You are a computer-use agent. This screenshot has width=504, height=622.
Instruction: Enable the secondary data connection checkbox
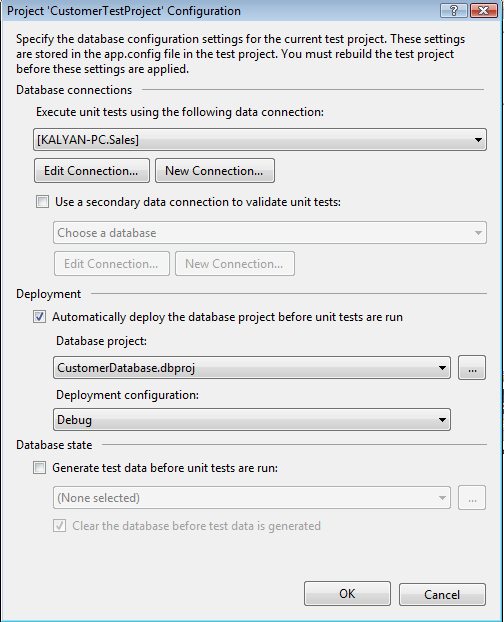(x=42, y=202)
